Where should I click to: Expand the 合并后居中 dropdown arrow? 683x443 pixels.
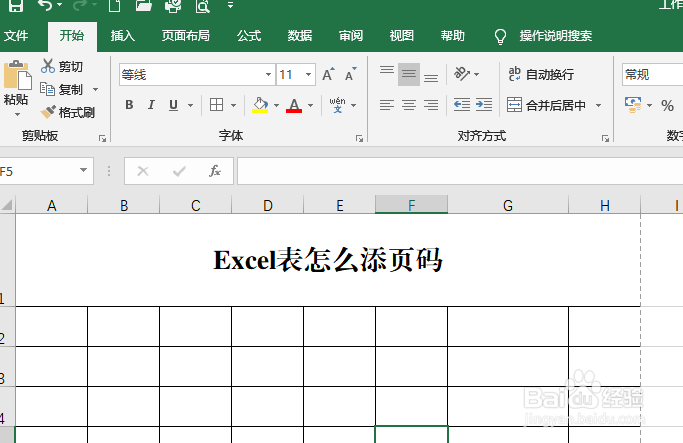tap(598, 105)
